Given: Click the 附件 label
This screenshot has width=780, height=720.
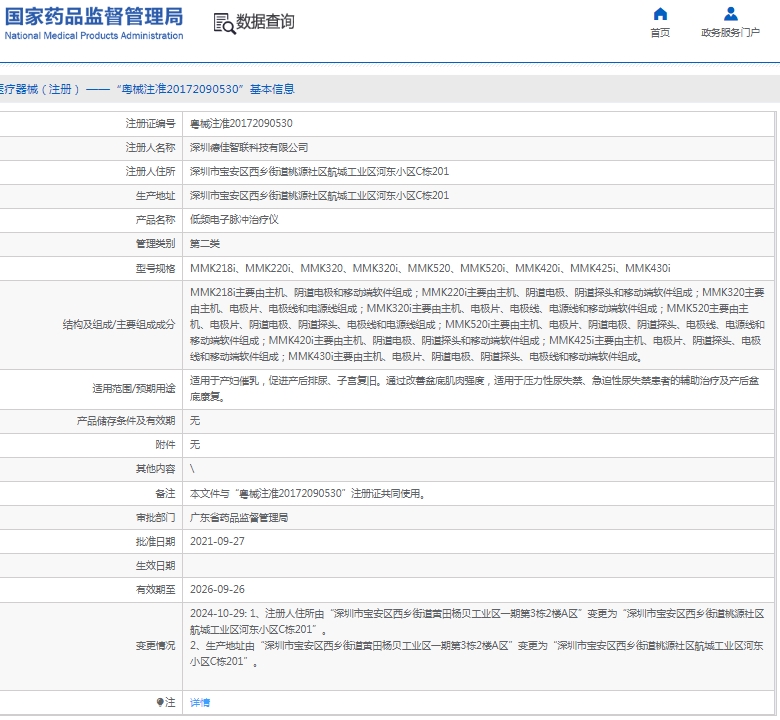Looking at the screenshot, I should click(x=165, y=444).
